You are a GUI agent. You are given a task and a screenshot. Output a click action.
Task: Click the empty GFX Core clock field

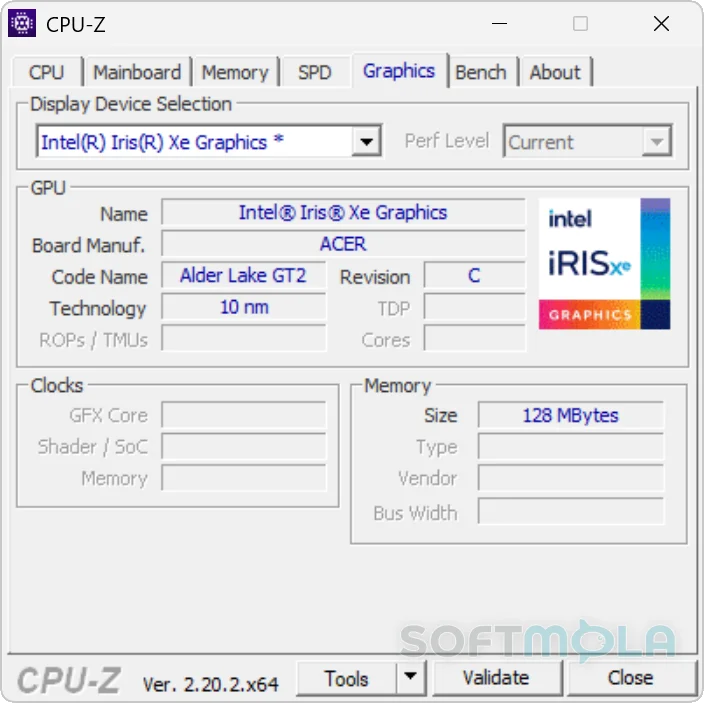coord(243,415)
